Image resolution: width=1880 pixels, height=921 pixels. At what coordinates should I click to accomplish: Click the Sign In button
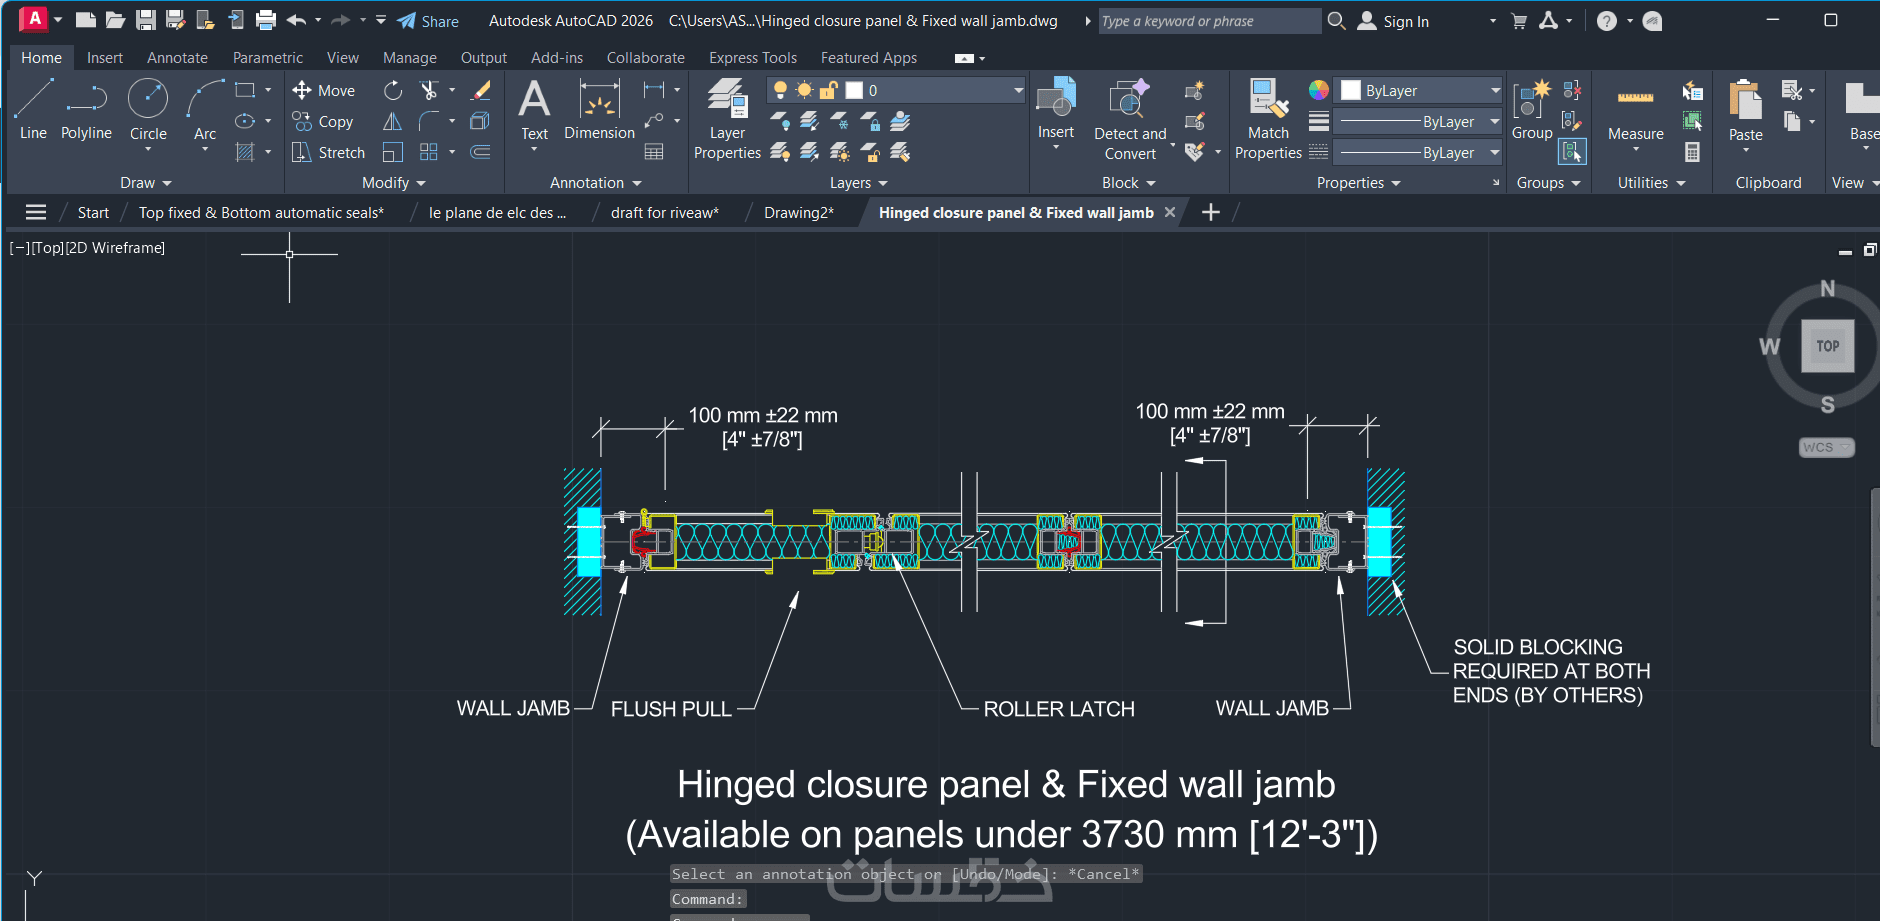(x=1393, y=21)
